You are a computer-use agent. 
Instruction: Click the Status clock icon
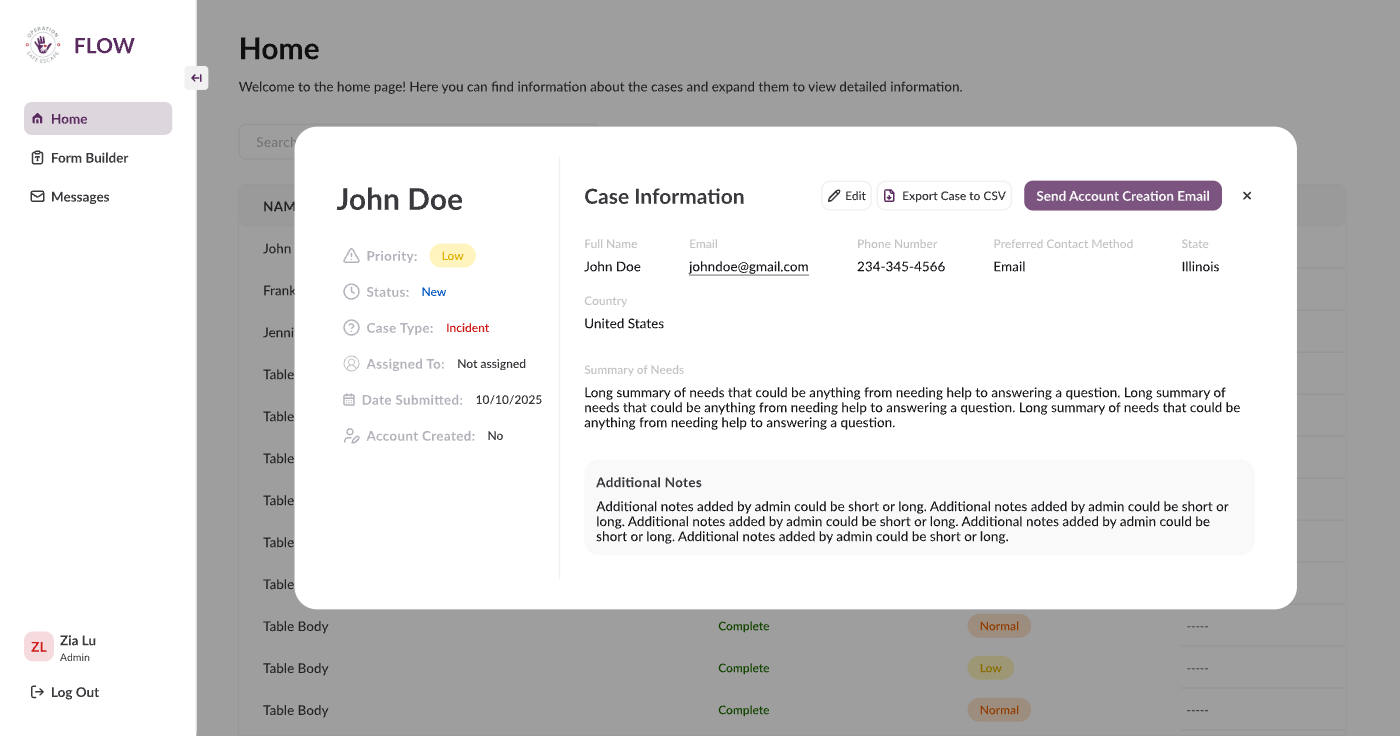click(x=351, y=292)
